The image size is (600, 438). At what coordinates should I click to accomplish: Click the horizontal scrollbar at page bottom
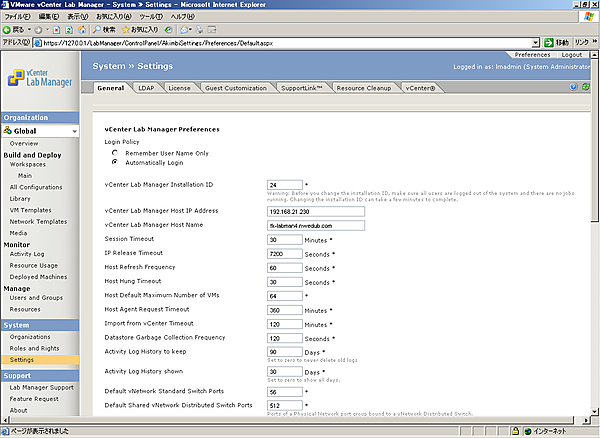coord(291,420)
